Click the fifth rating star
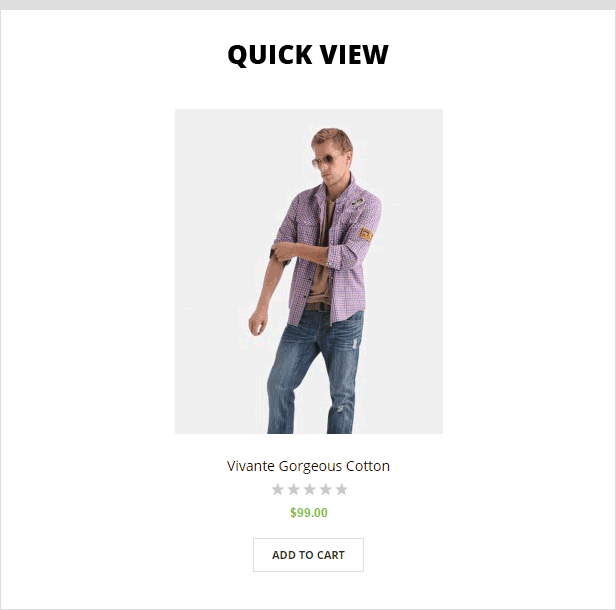Viewport: 616px width, 610px height. (x=341, y=489)
